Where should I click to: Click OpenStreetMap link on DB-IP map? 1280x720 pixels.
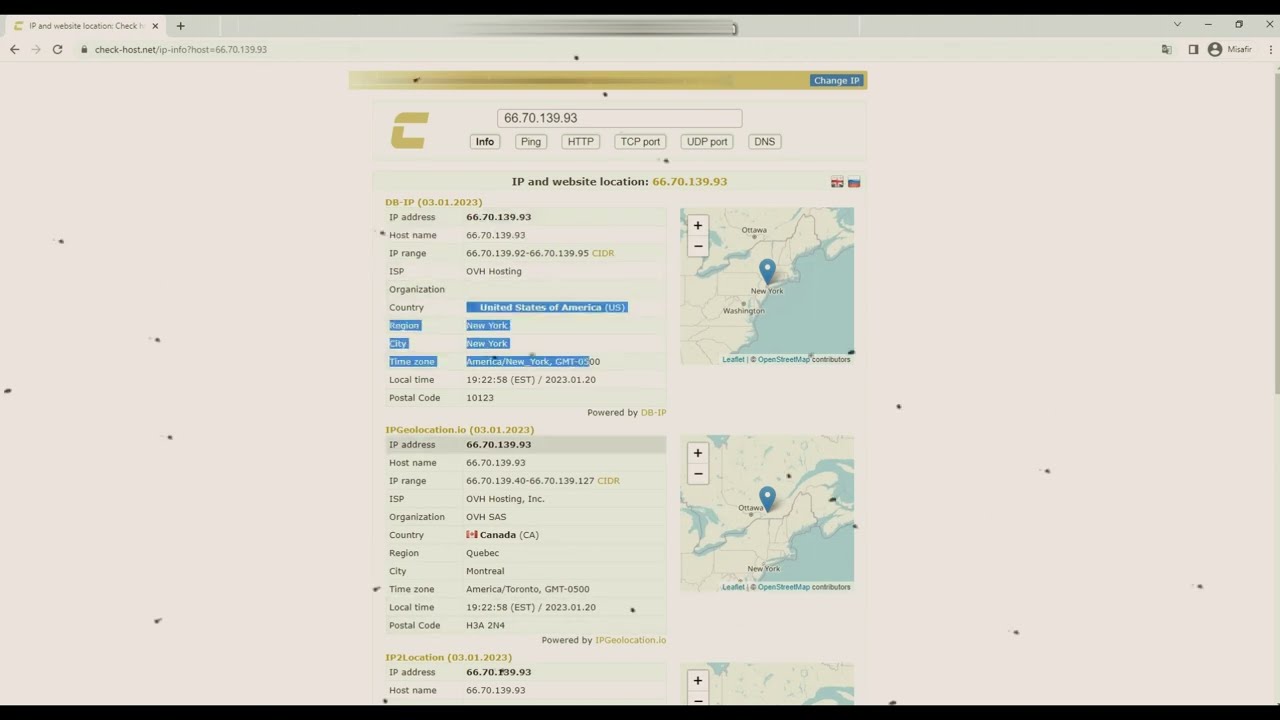click(784, 360)
